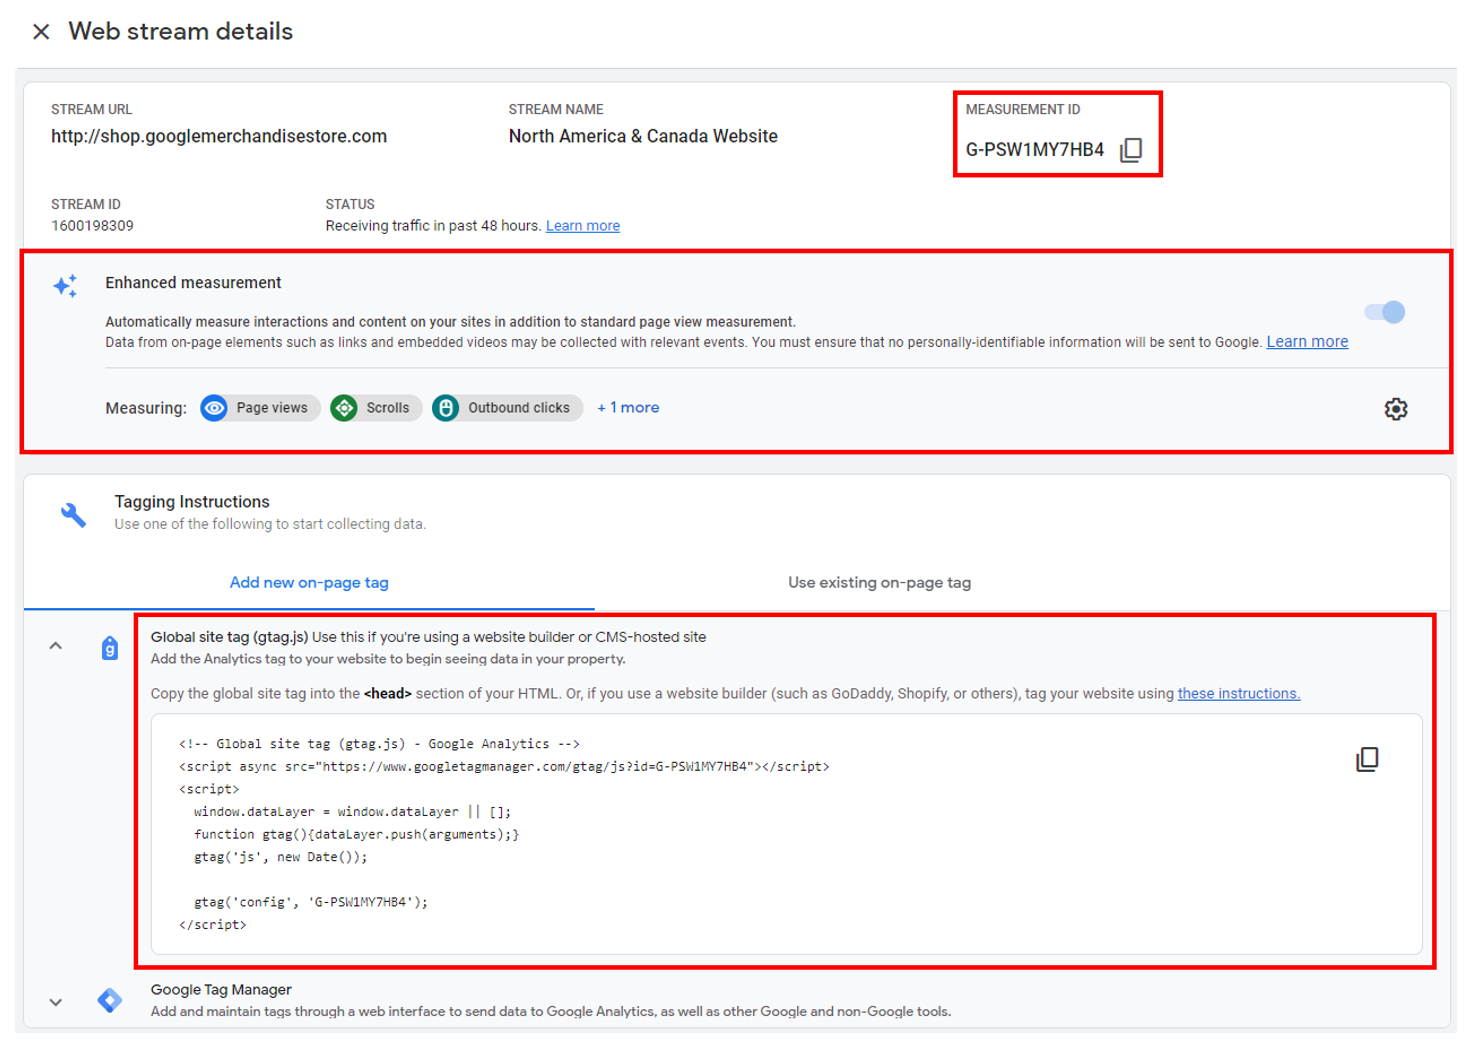The image size is (1471, 1044).
Task: Close the Web stream details panel
Action: click(x=41, y=32)
